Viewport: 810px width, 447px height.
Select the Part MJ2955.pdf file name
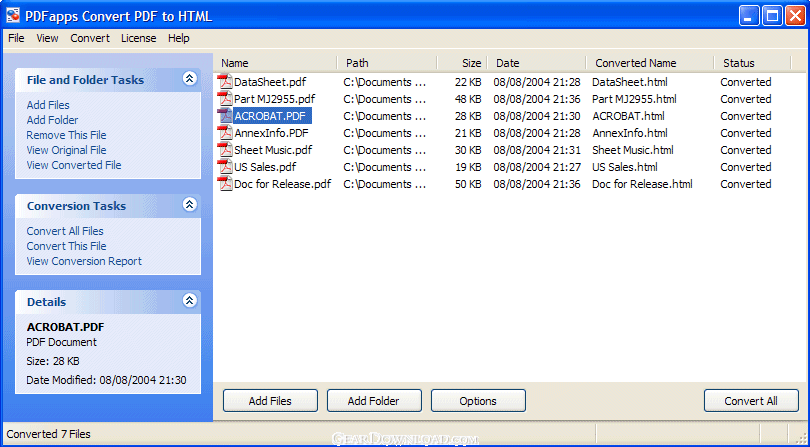[x=274, y=99]
